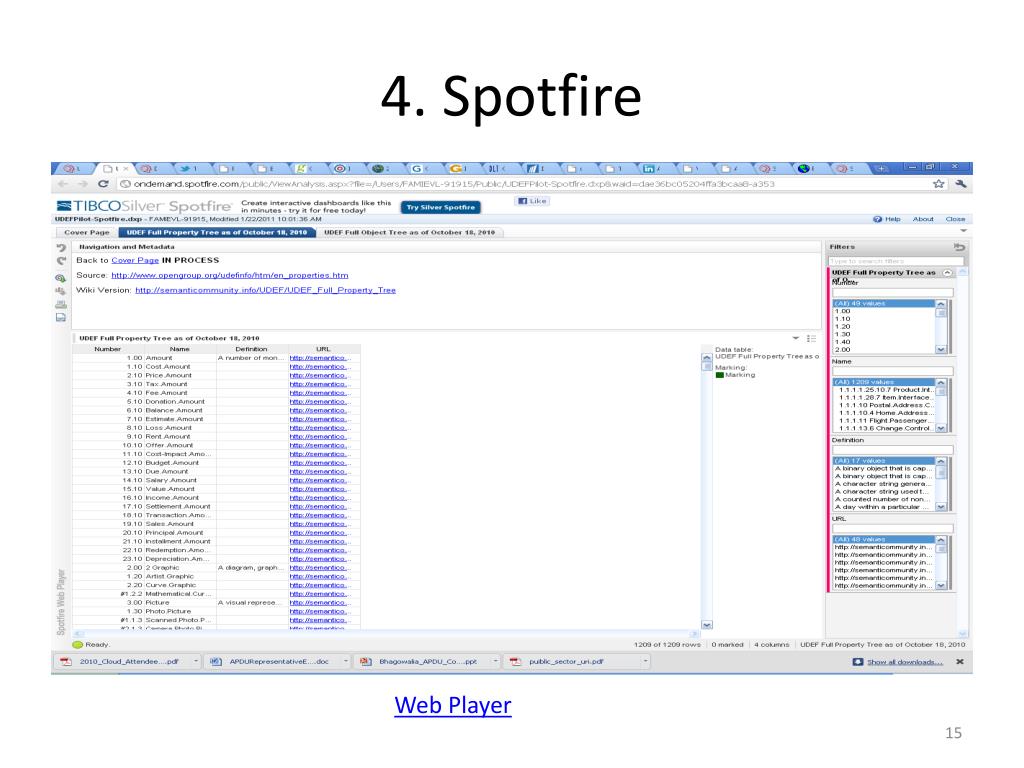
Task: Click the PDF icon of 2010_Cloud_Attendee download
Action: pos(66,662)
